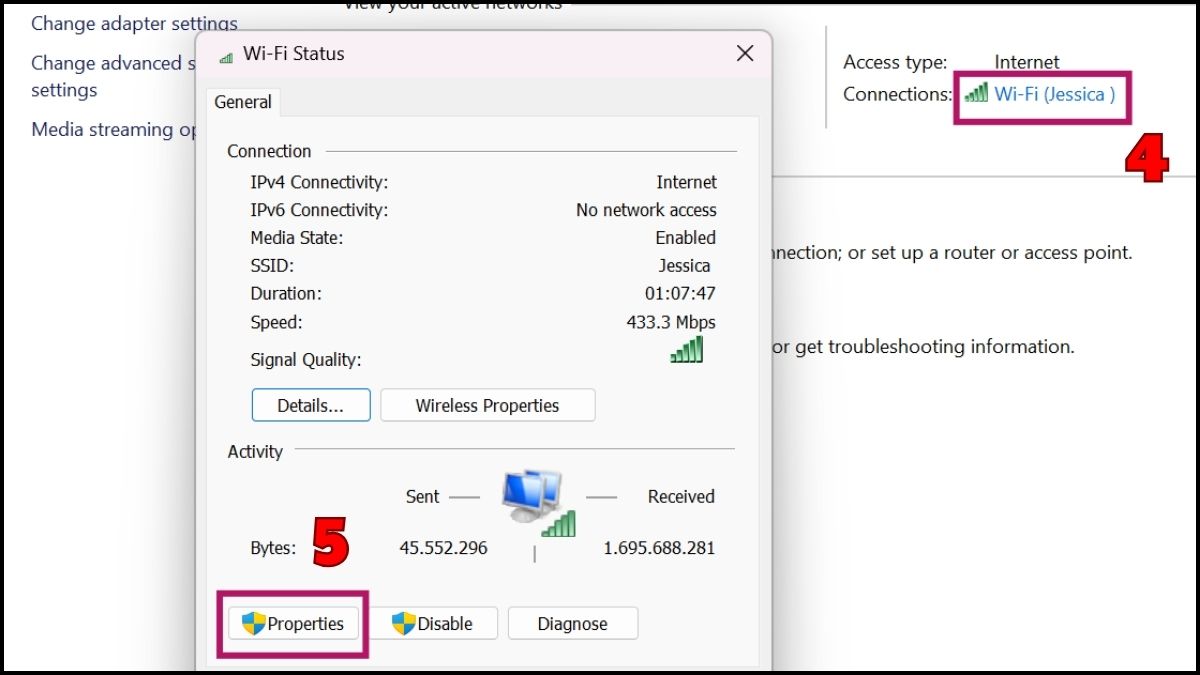Click the Speed value 433.3 Mbps
Screen dimensions: 1200x675
pyautogui.click(x=670, y=322)
